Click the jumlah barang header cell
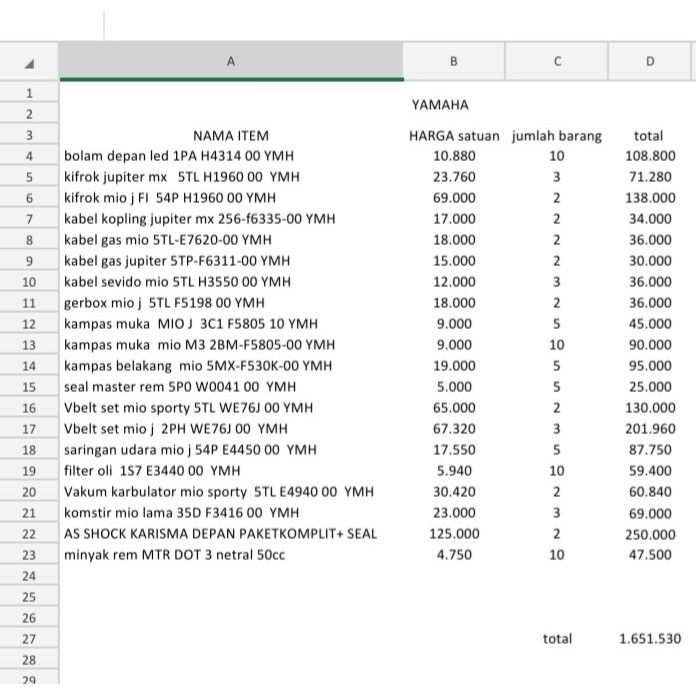The image size is (696, 696). [556, 135]
